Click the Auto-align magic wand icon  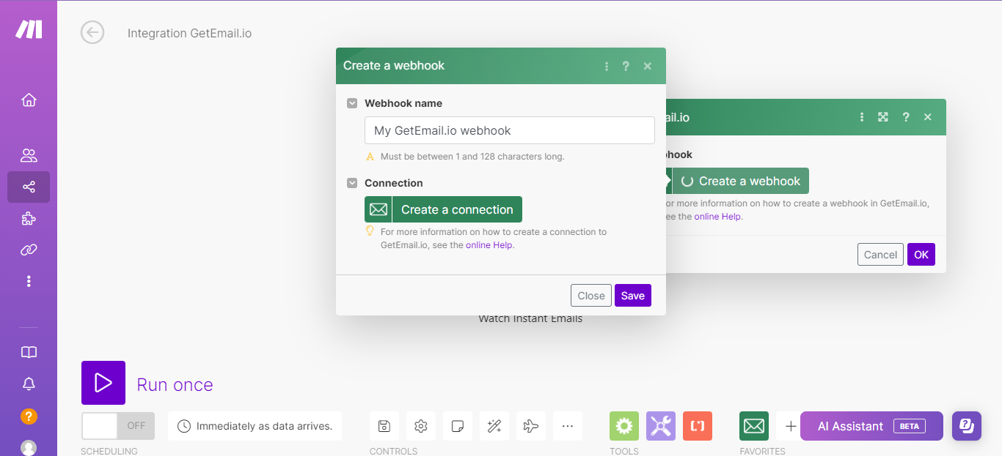click(x=494, y=426)
